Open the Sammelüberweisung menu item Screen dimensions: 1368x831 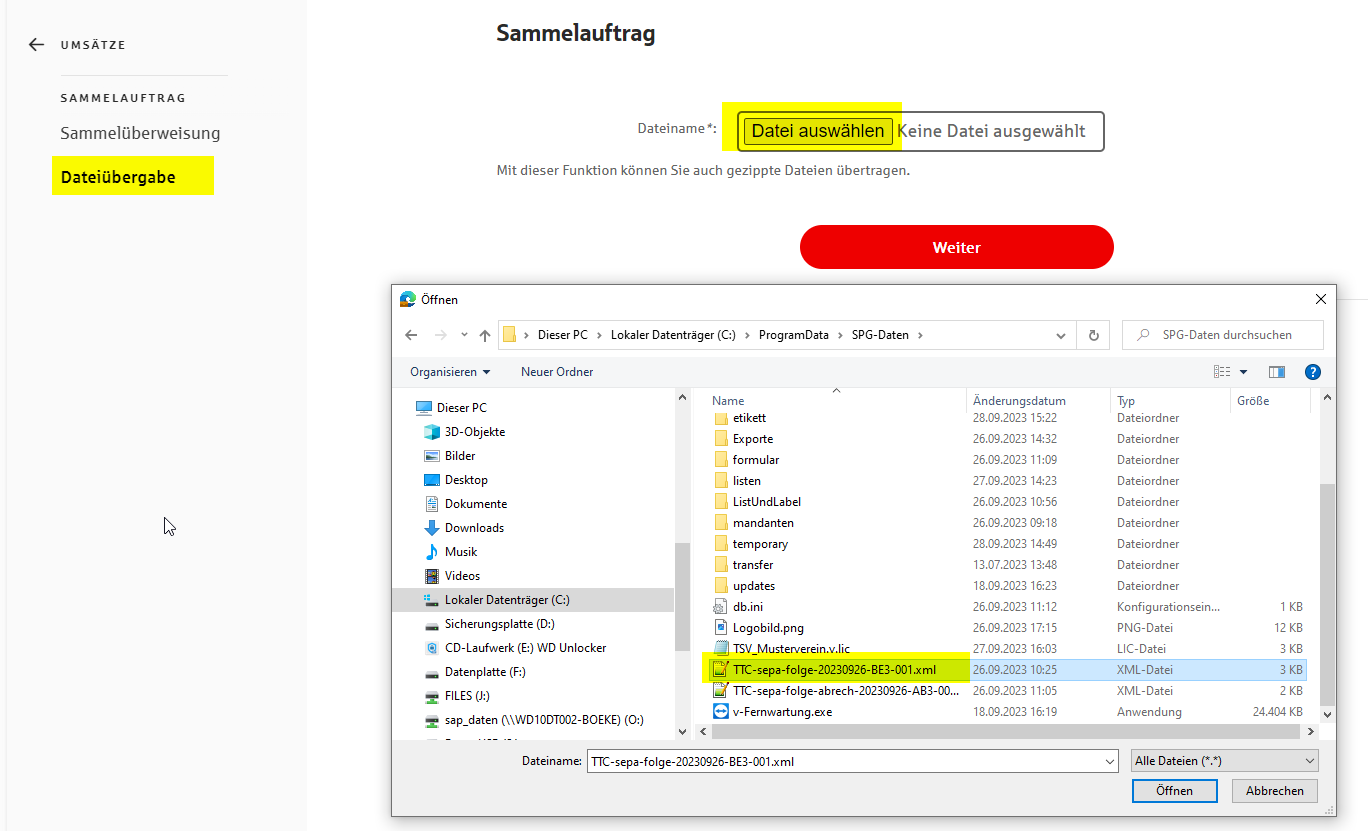pos(140,133)
